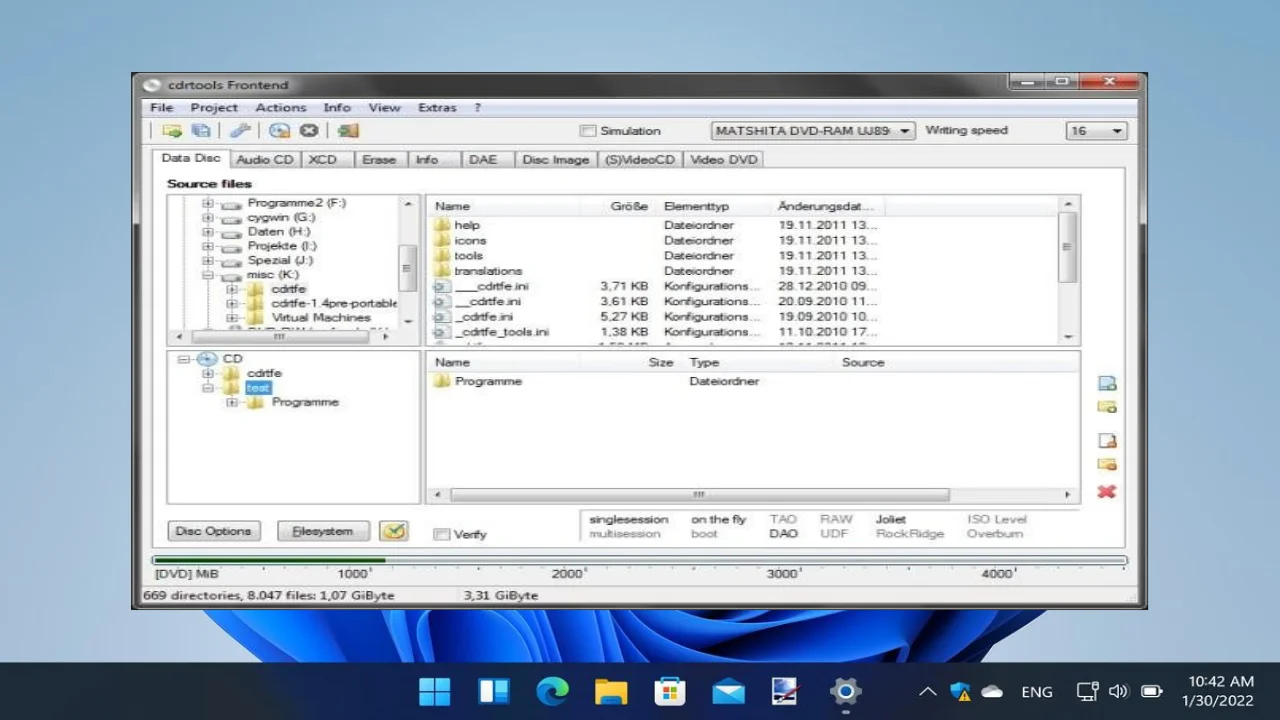
Task: Open the Actions menu
Action: (281, 107)
